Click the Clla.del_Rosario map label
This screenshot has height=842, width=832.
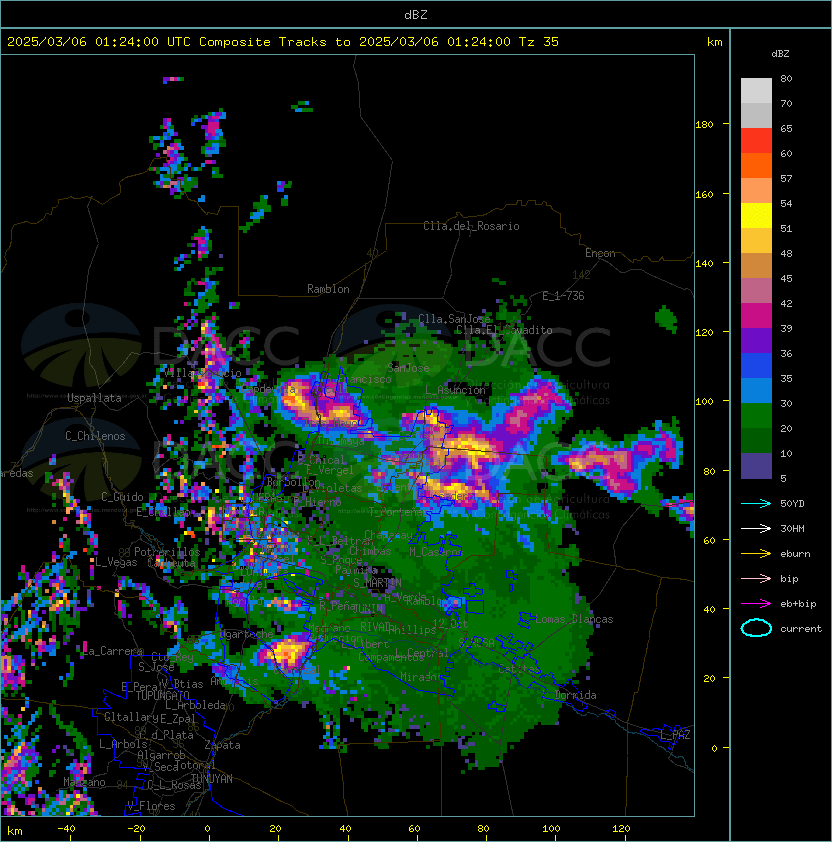pyautogui.click(x=471, y=226)
